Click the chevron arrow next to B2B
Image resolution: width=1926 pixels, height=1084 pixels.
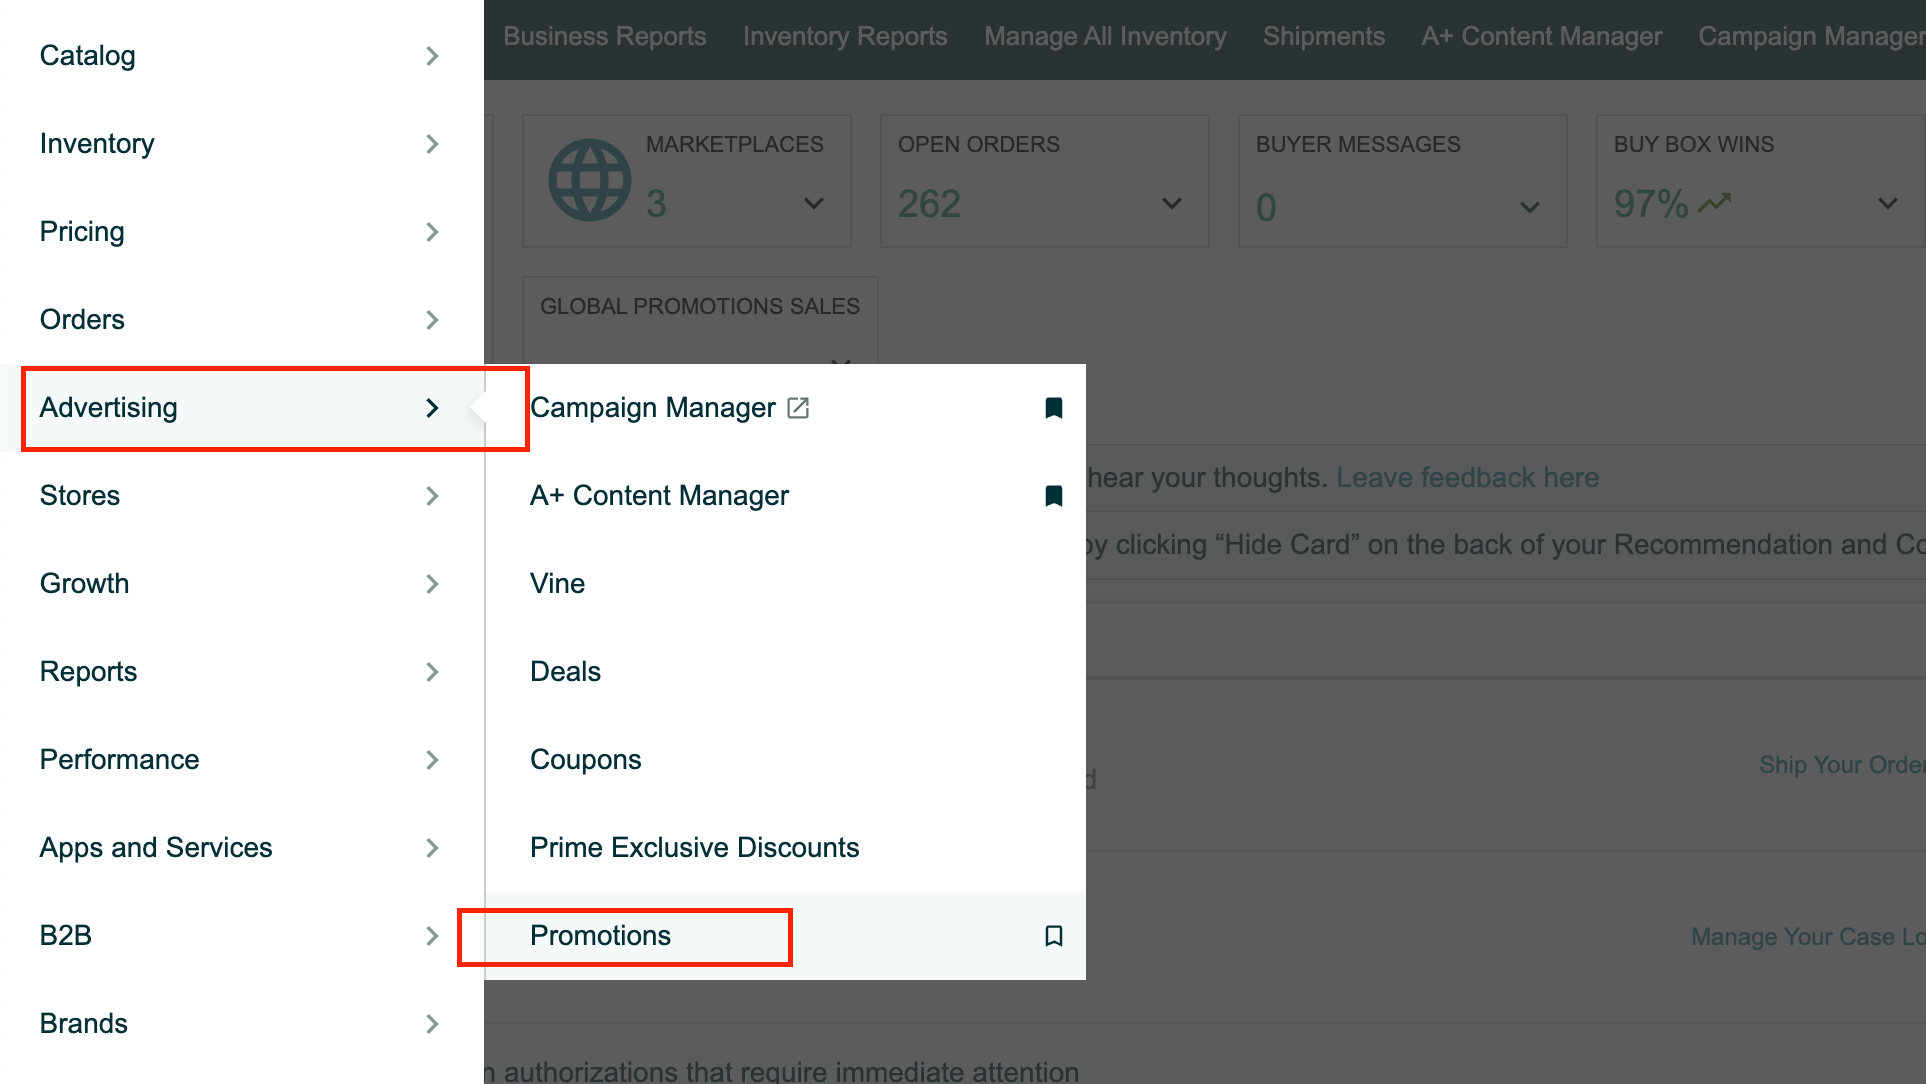[x=432, y=936]
